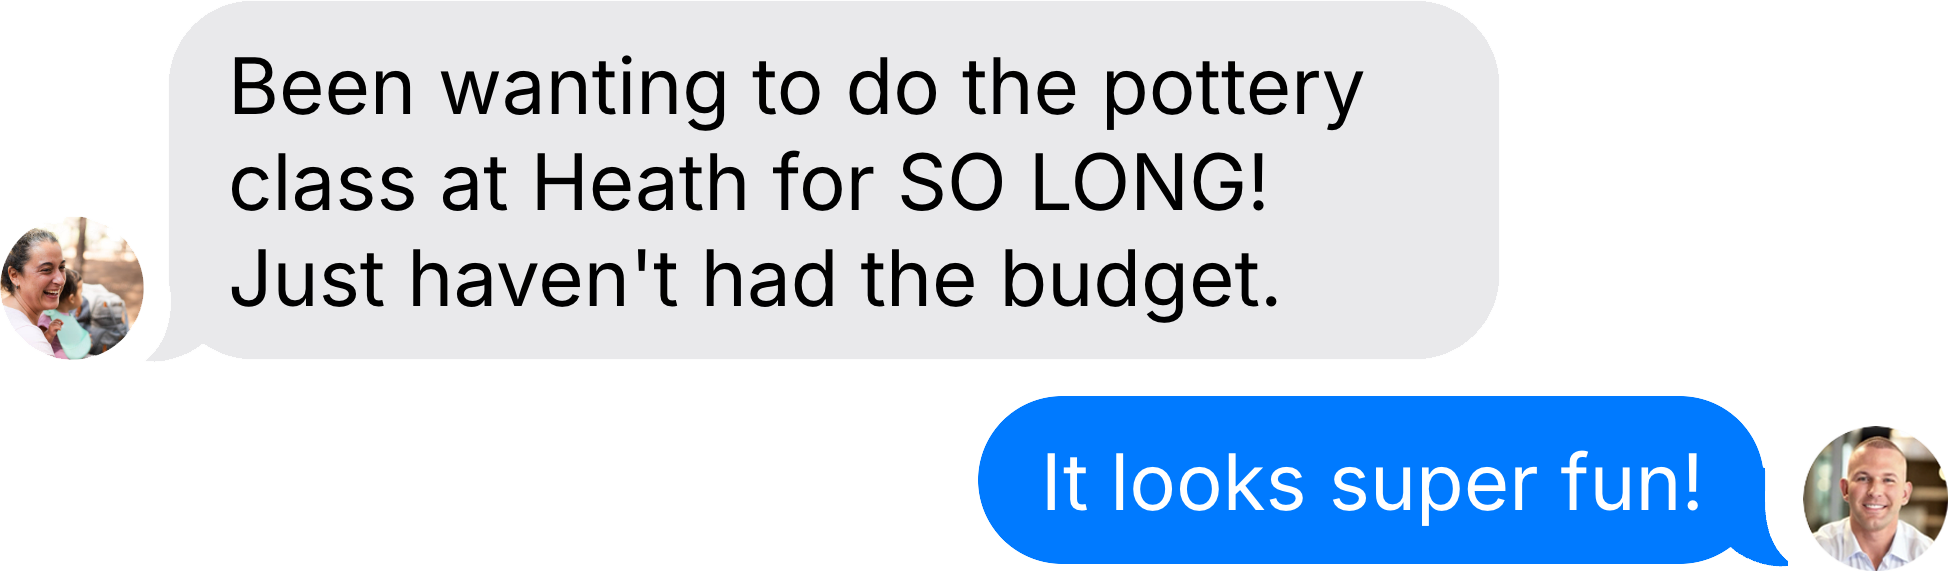
Task: Select the gray received message bubble
Action: (x=833, y=181)
